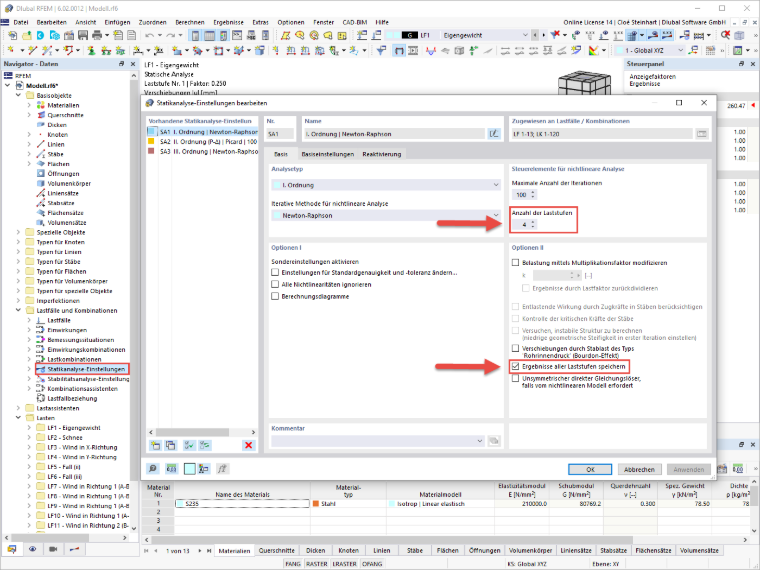Expand Lastassistenten tree node
The image size is (760, 570).
[18, 408]
